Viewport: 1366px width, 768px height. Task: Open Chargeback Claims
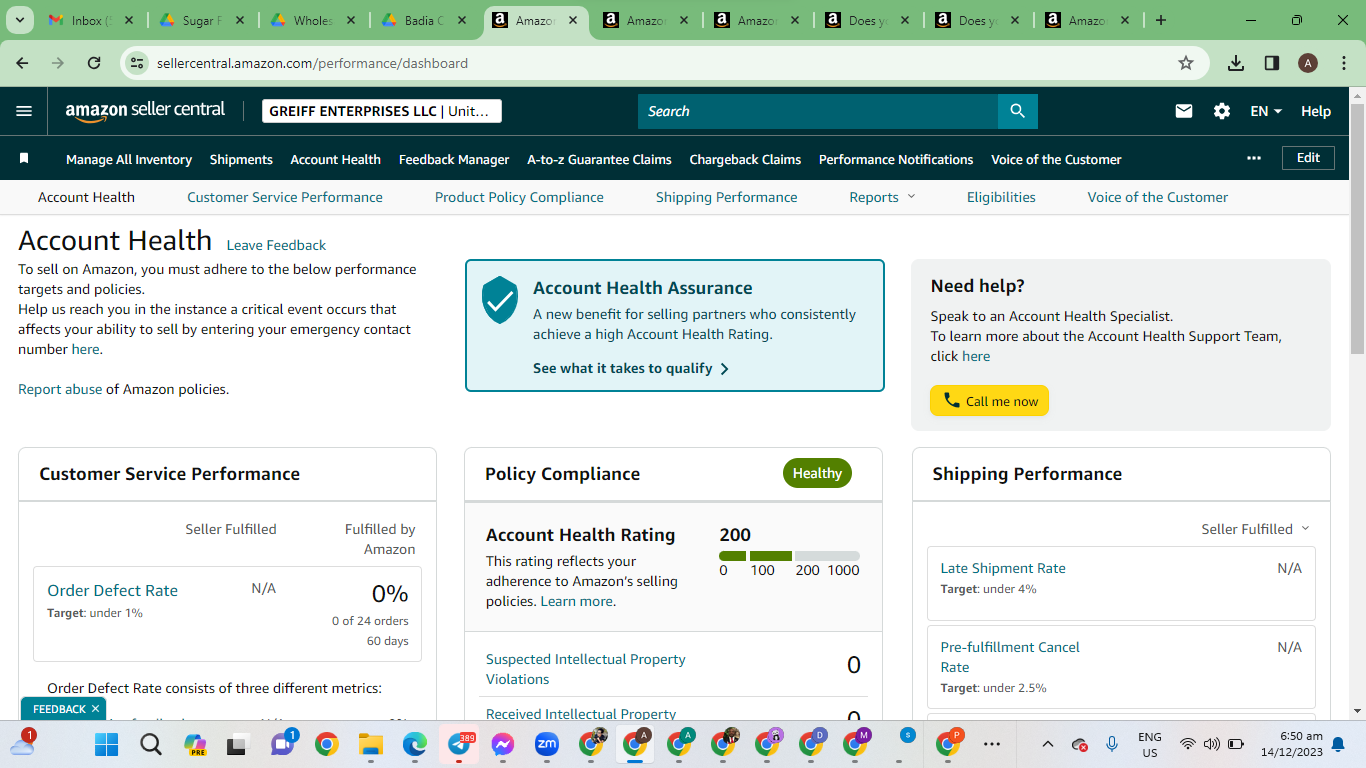click(x=745, y=159)
